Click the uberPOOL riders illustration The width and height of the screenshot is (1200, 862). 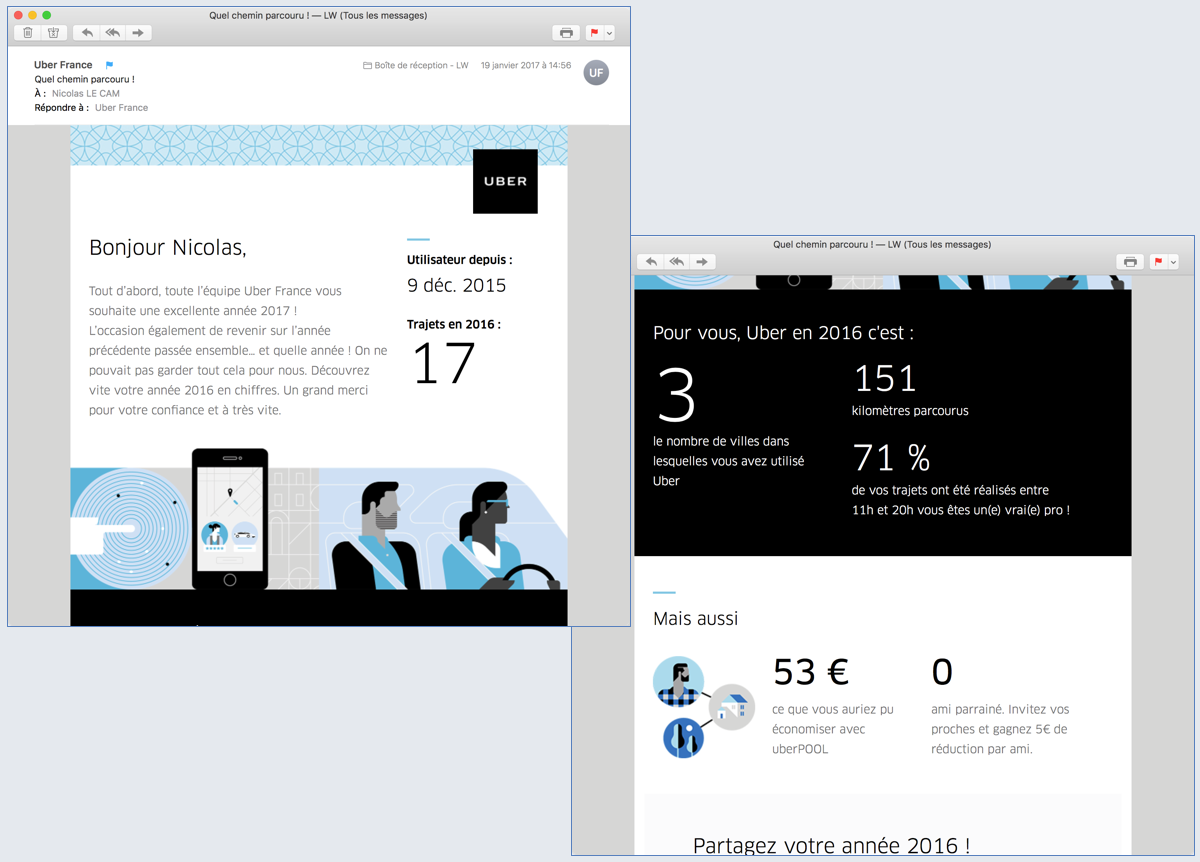pyautogui.click(x=703, y=708)
